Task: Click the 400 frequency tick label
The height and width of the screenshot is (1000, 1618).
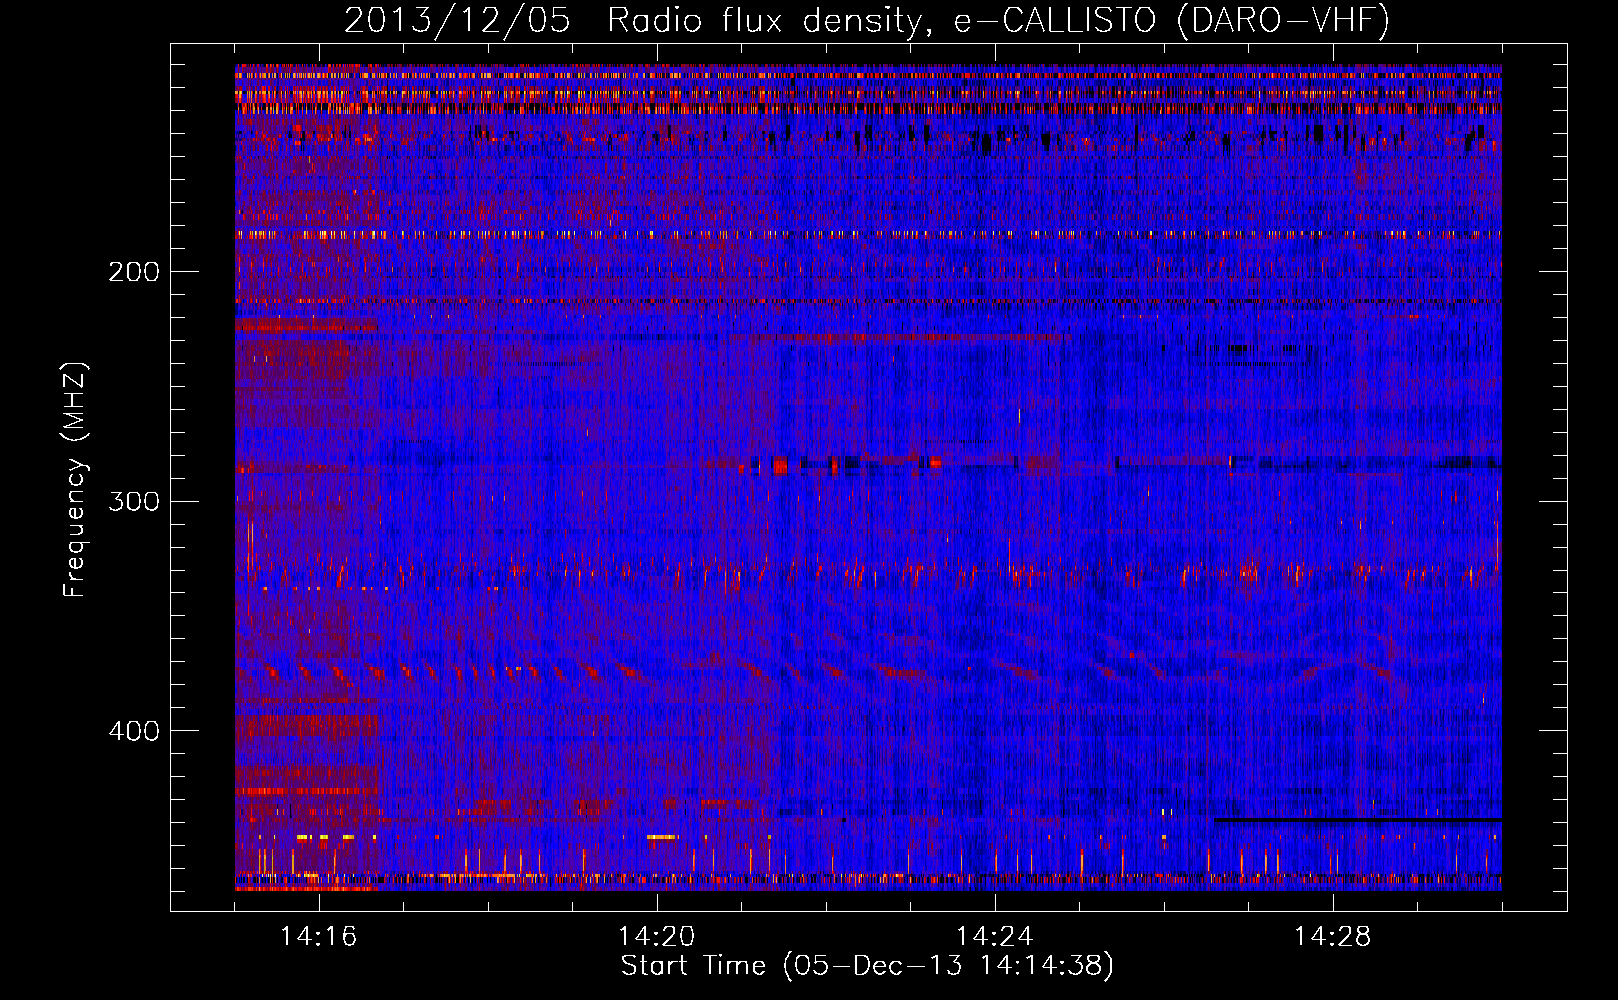Action: click(x=134, y=731)
